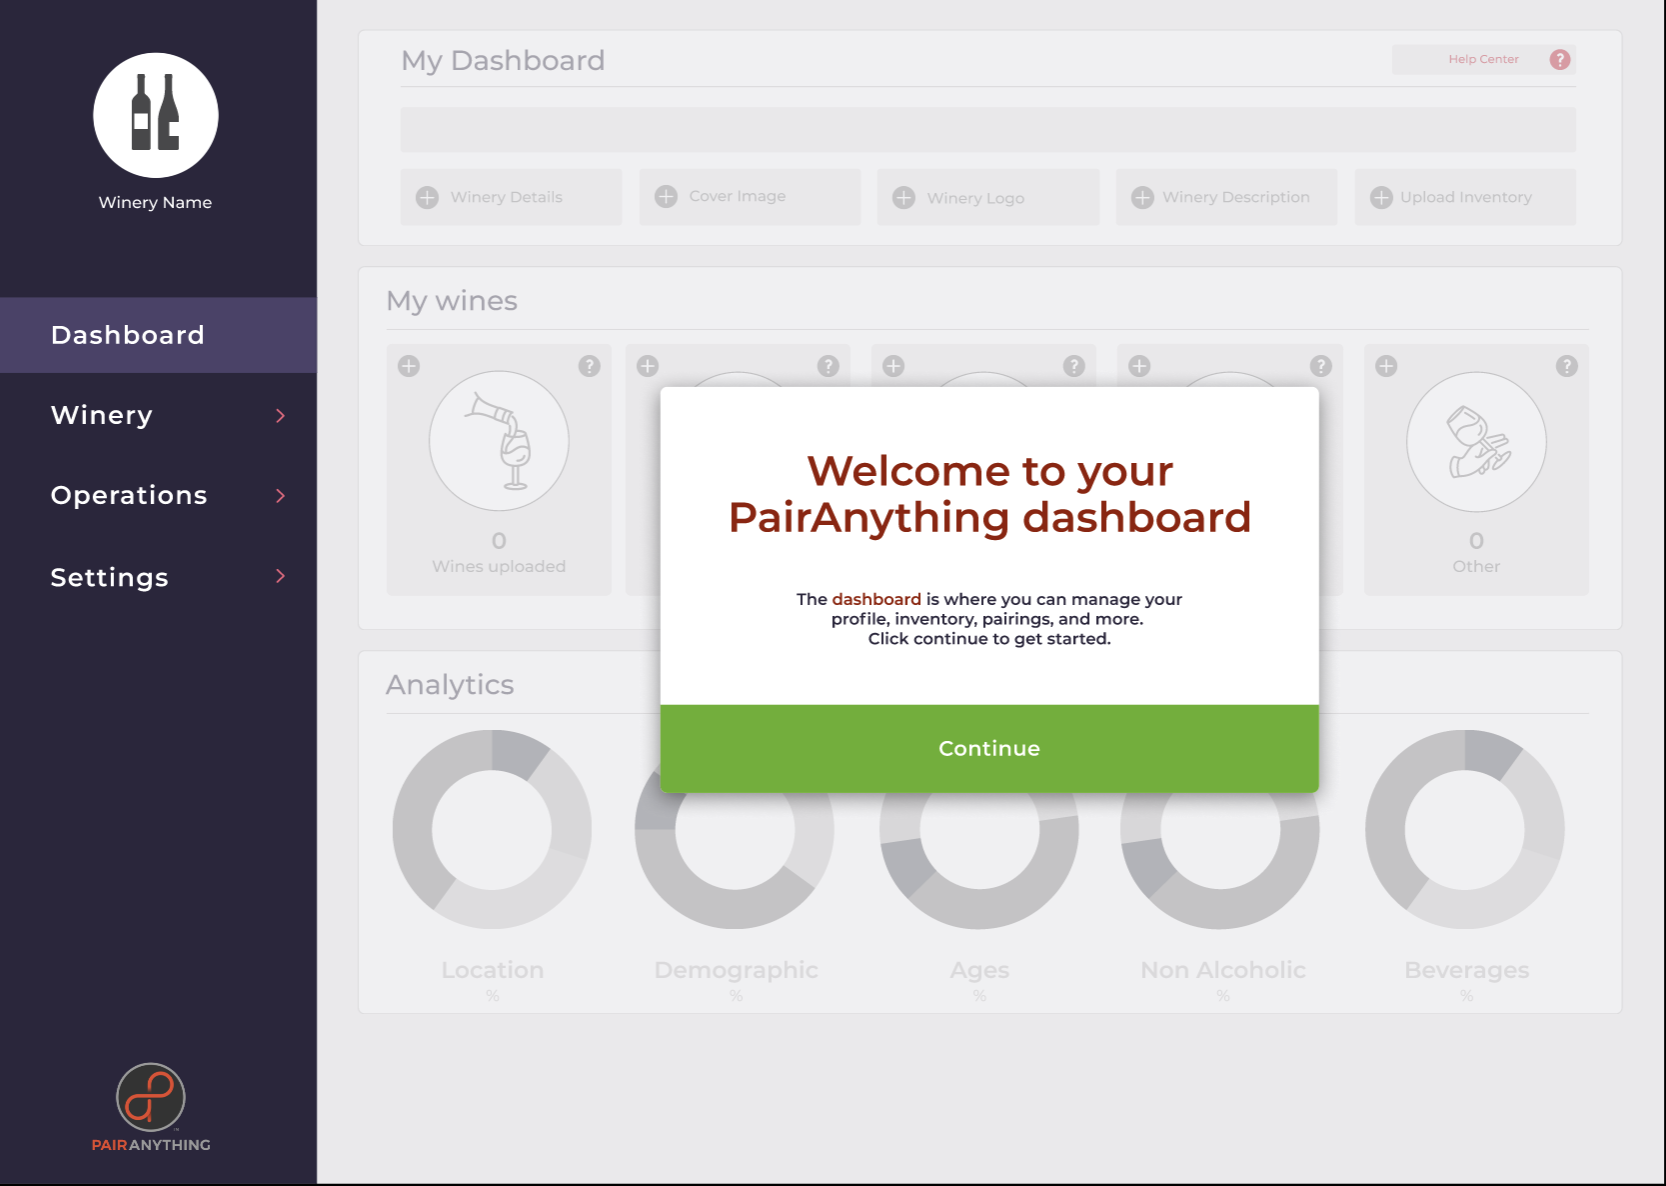This screenshot has width=1666, height=1186.
Task: Open the Operations sidebar menu
Action: coord(158,495)
